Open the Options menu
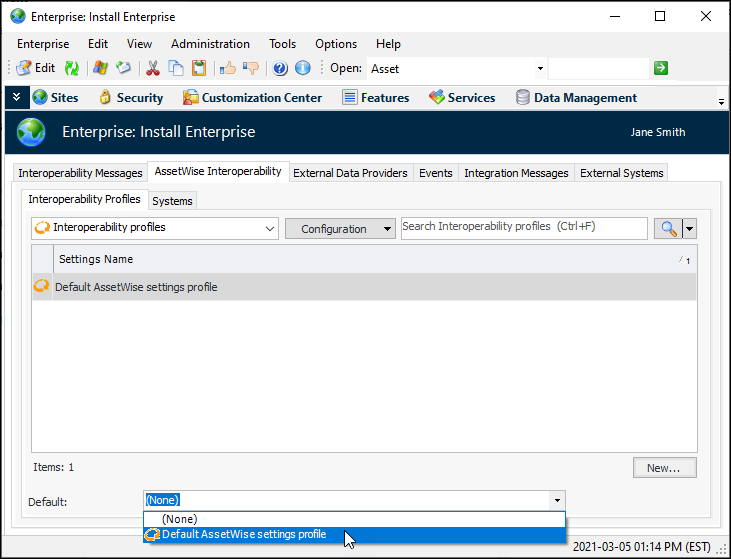 coord(336,44)
